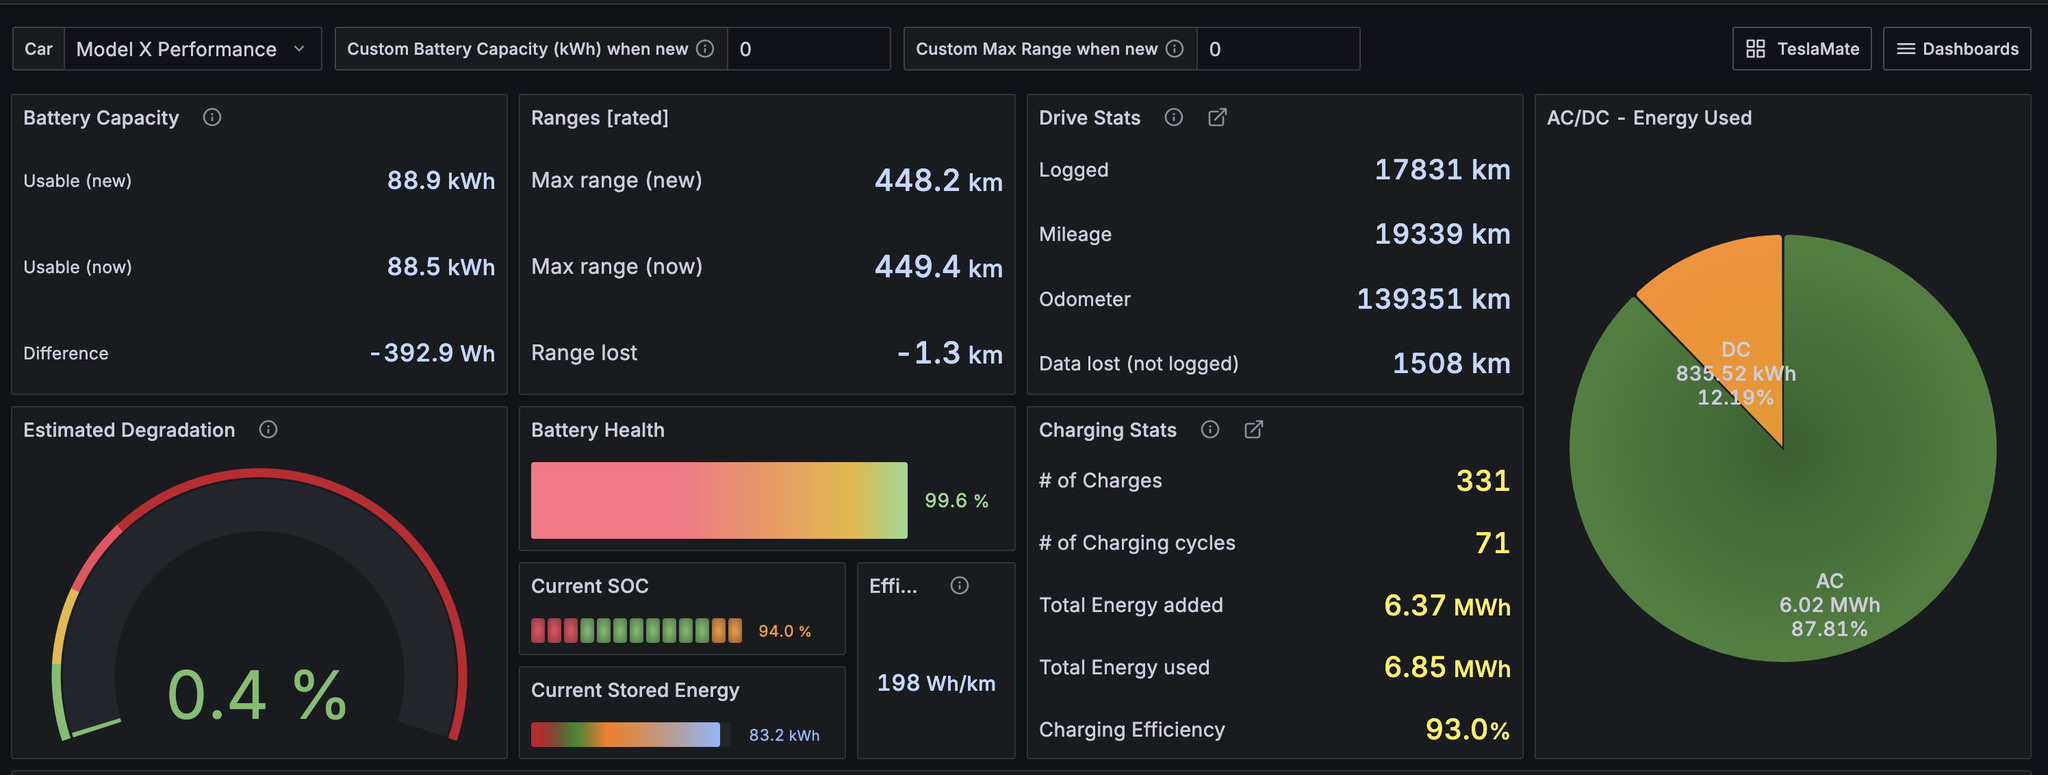Click the Efficiency panel info icon

959,586
